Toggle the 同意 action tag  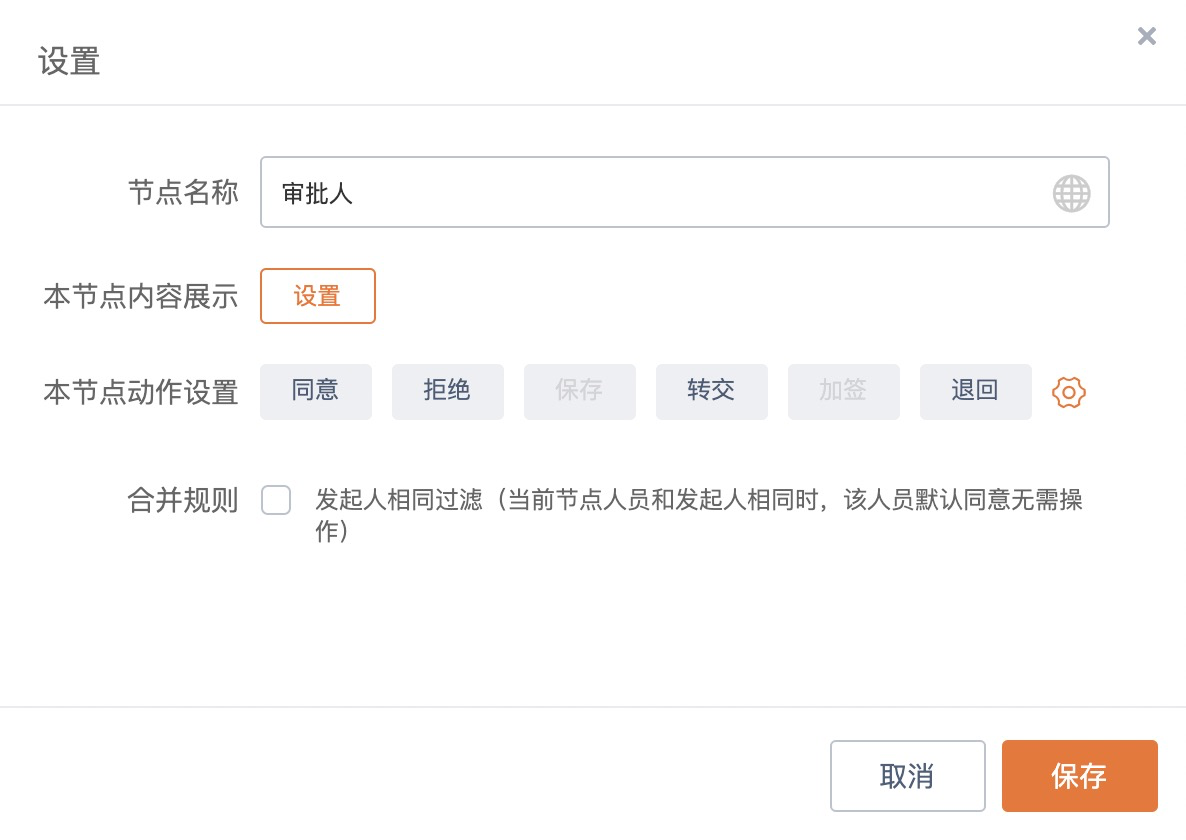pyautogui.click(x=316, y=391)
